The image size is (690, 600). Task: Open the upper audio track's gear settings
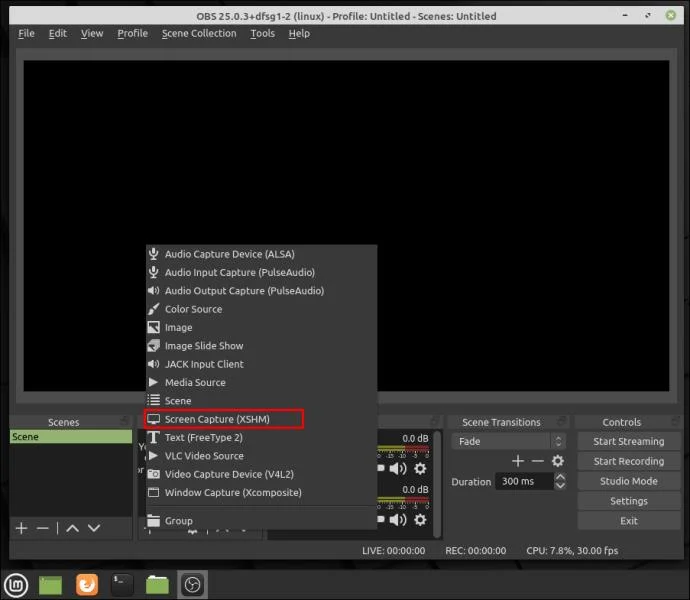(x=420, y=468)
